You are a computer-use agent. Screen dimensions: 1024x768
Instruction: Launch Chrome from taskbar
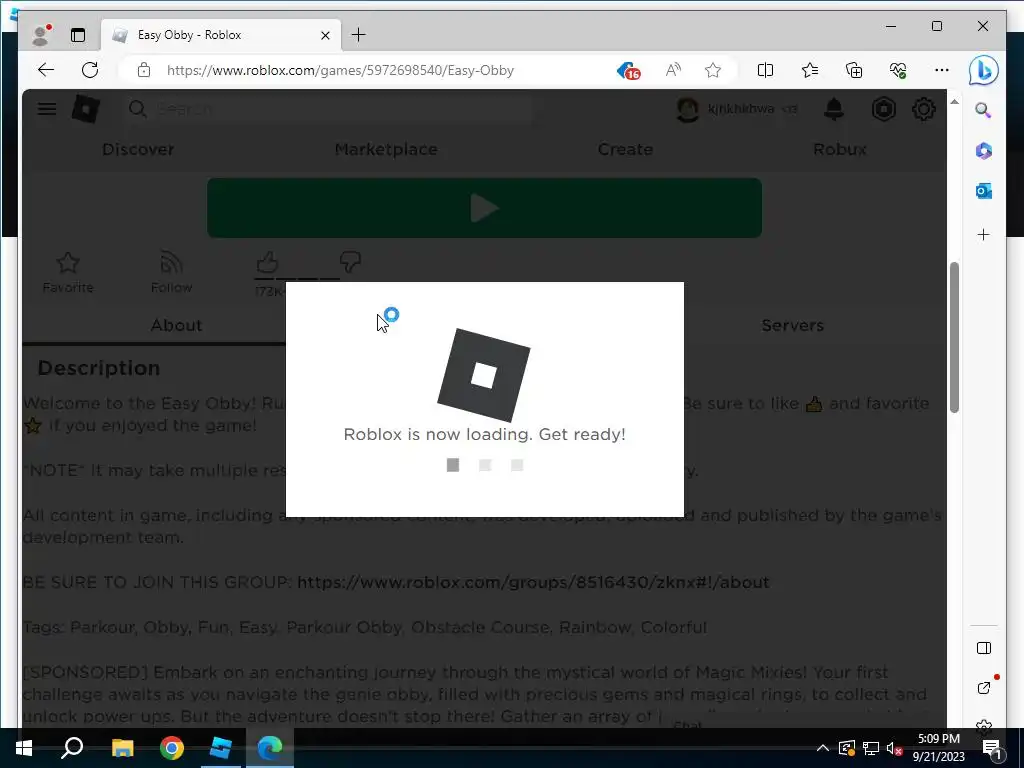[172, 748]
